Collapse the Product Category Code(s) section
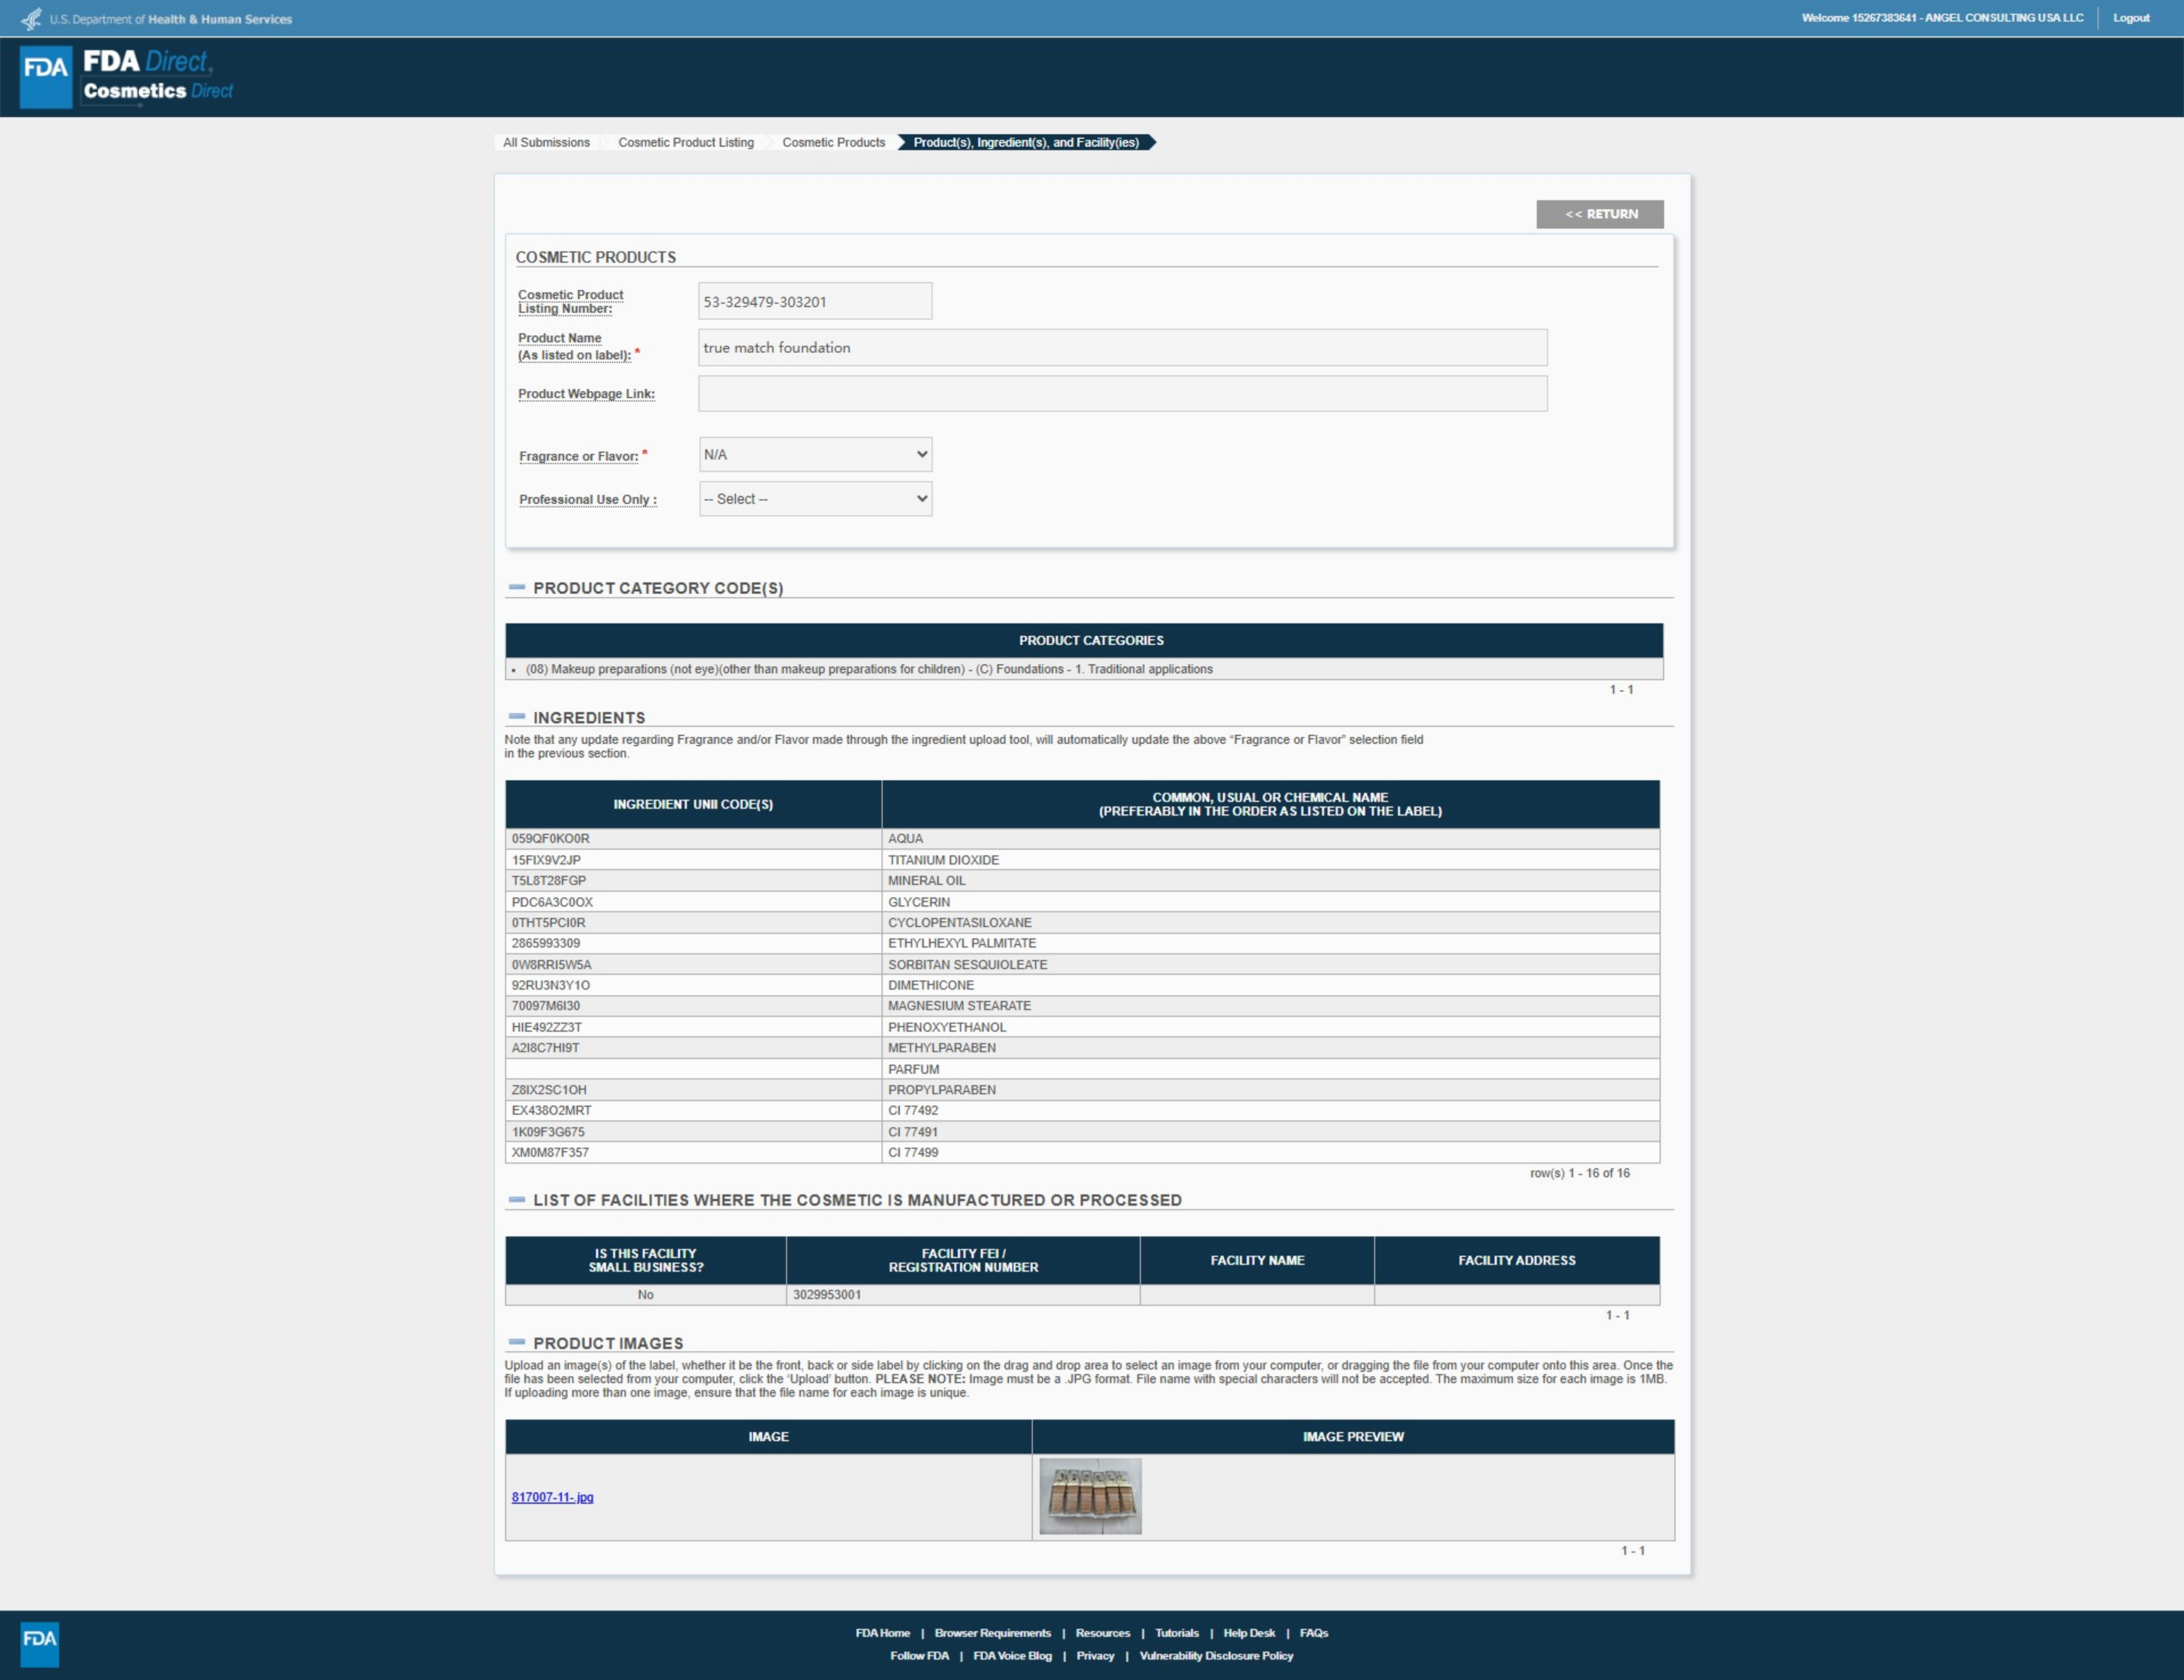 point(517,588)
